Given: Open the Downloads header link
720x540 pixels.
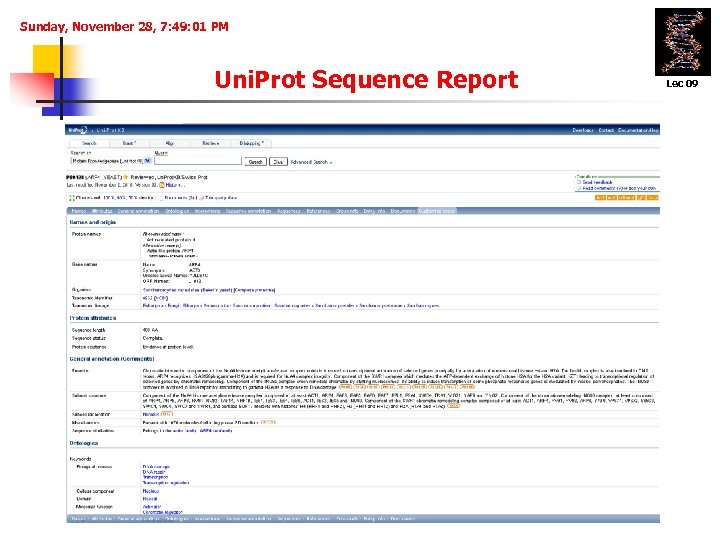Looking at the screenshot, I should point(583,130).
